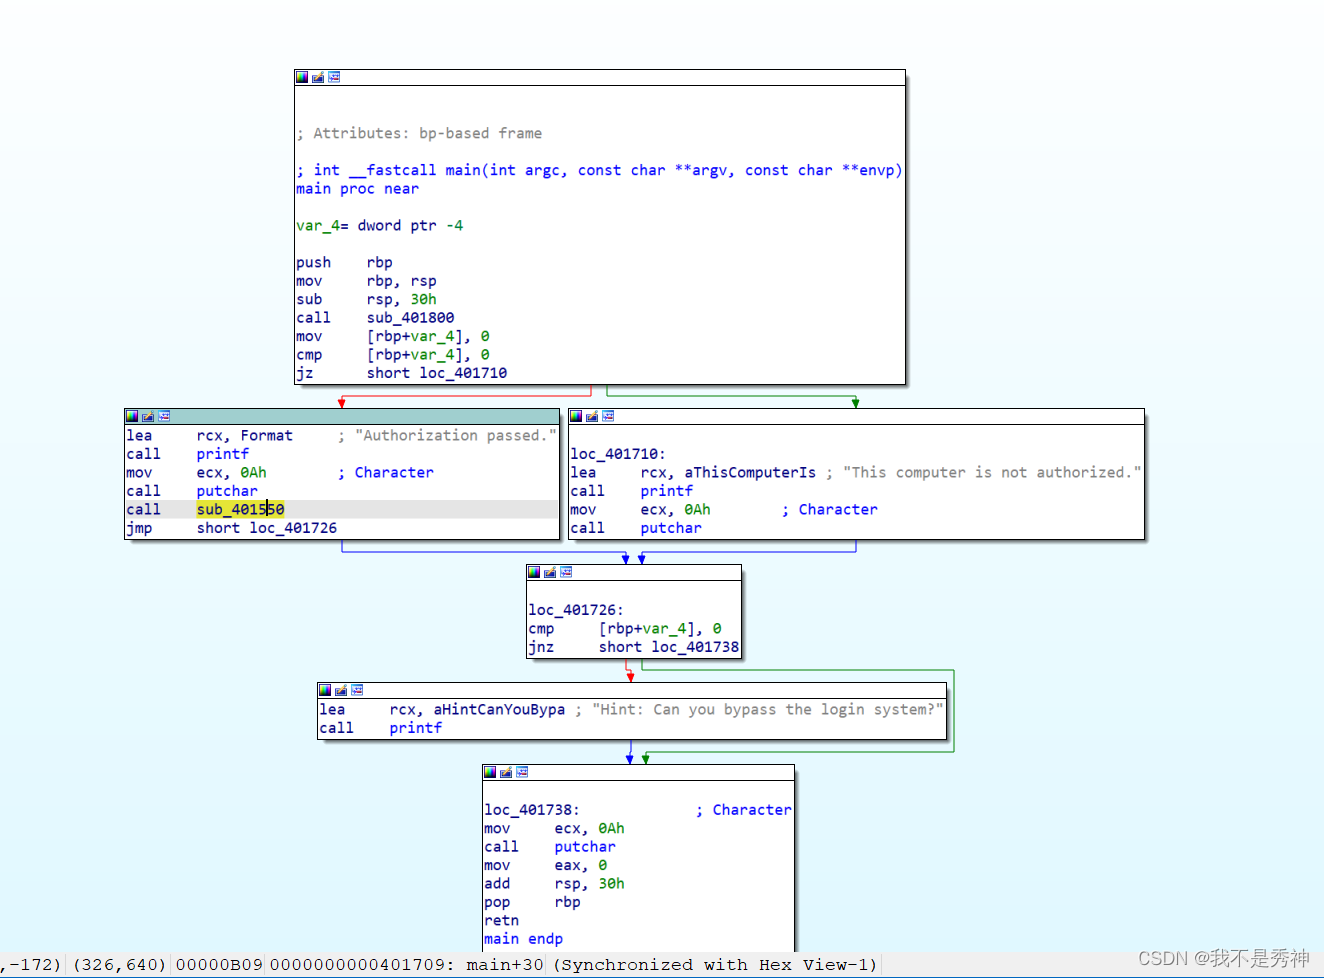Click the third header icon on loc_401738 node
This screenshot has height=978, width=1324.
[x=522, y=772]
